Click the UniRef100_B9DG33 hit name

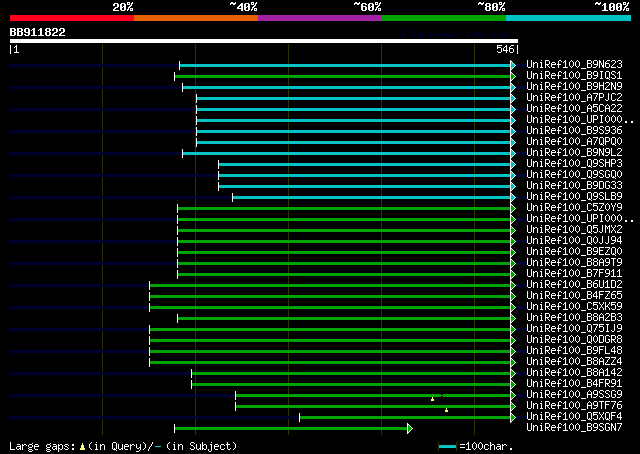coord(574,186)
